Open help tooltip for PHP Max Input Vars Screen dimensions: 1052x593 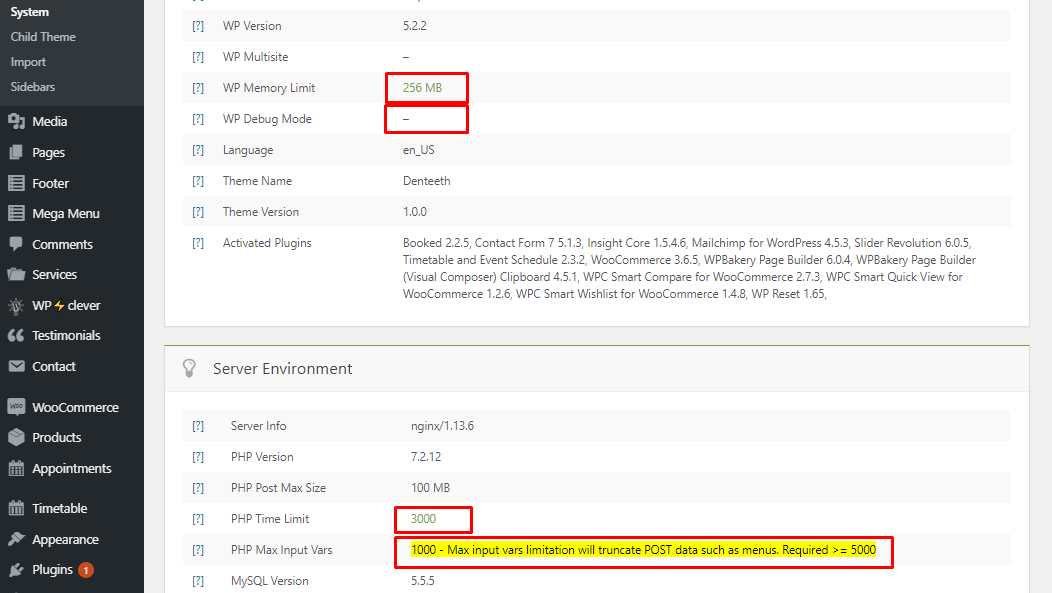(198, 550)
